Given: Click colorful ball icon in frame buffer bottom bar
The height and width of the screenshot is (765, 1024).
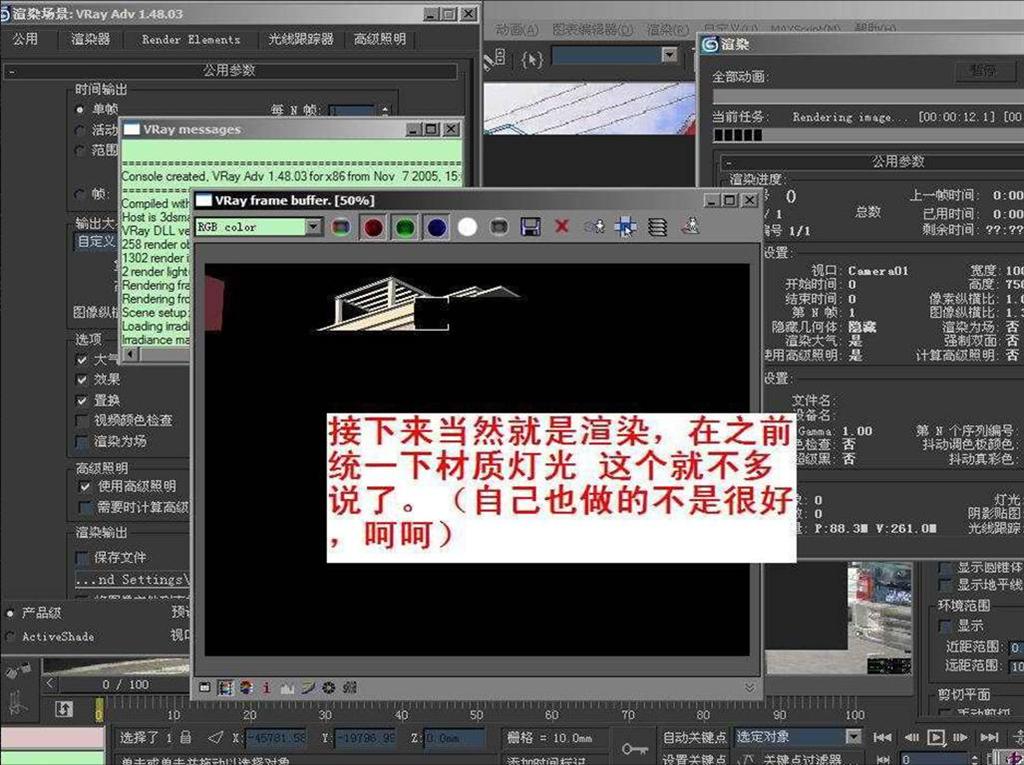Looking at the screenshot, I should point(246,687).
